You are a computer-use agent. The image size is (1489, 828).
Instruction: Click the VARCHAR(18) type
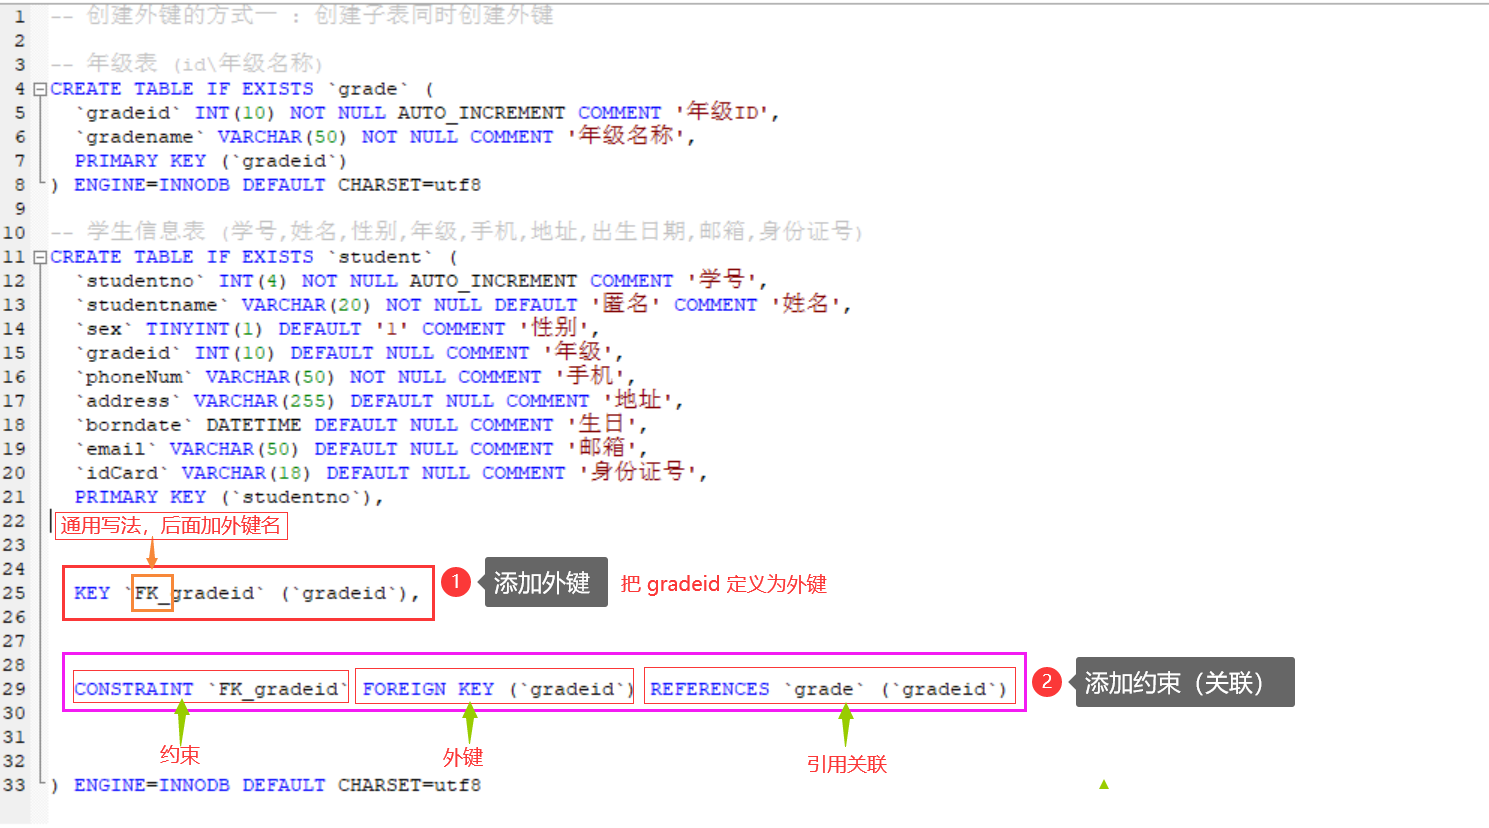point(247,473)
